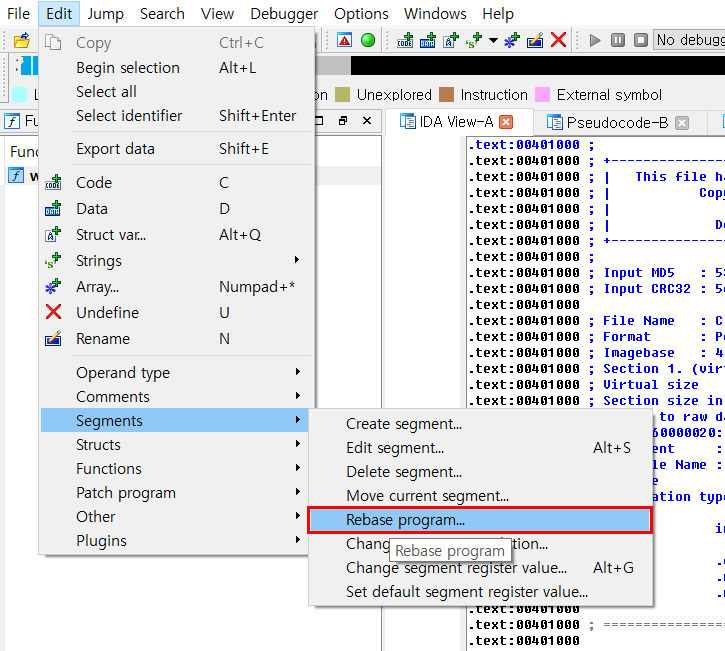Click the green circle toolbar icon
Image resolution: width=725 pixels, height=651 pixels.
point(368,40)
